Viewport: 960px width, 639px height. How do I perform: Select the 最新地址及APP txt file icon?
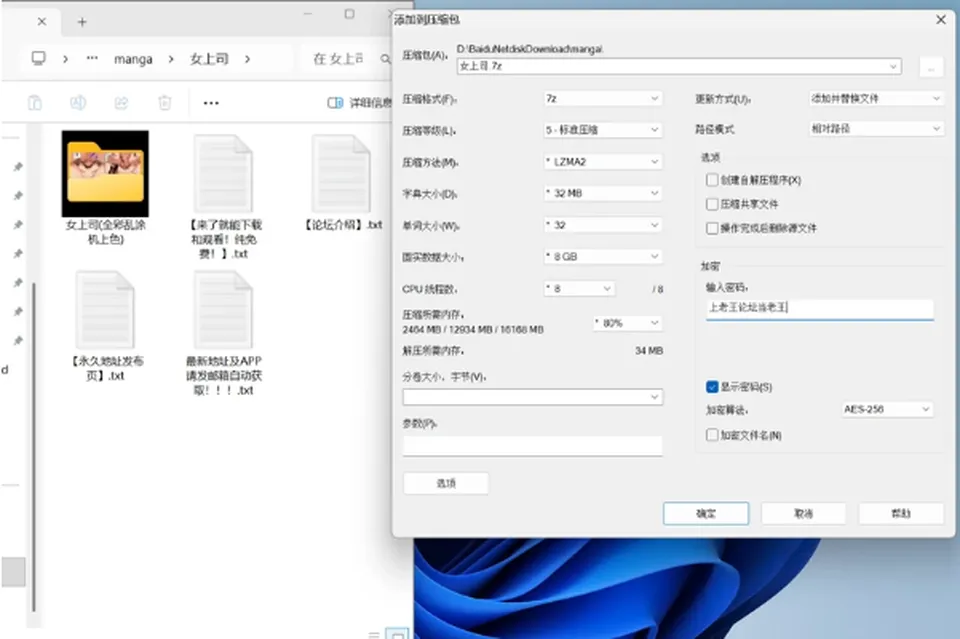pos(223,310)
